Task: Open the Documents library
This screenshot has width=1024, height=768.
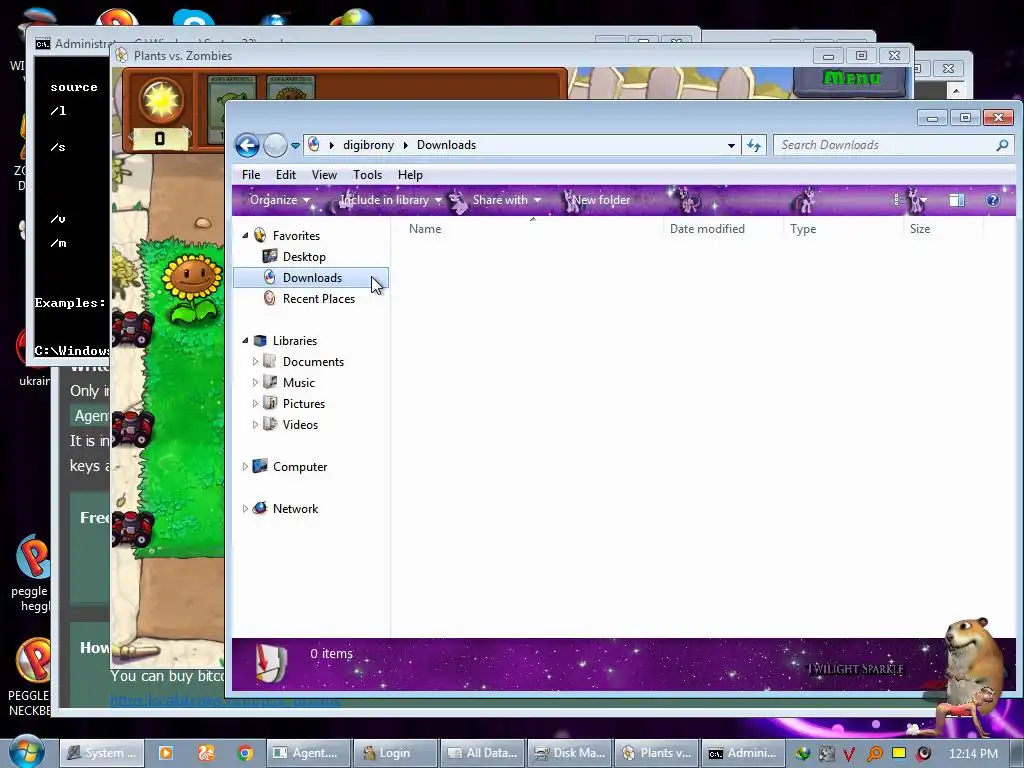Action: (313, 362)
